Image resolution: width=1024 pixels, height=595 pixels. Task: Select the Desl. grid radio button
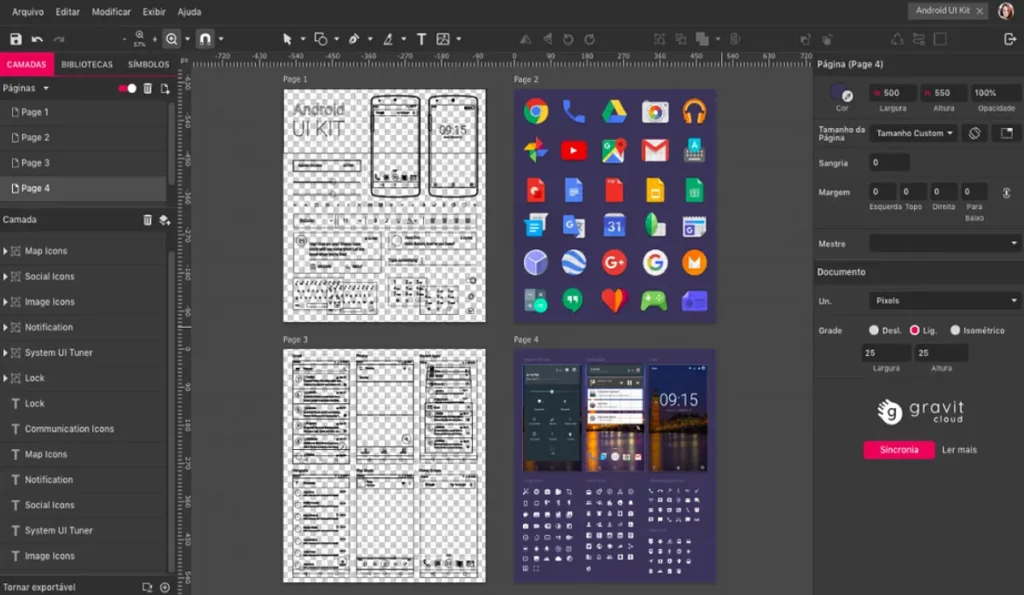point(874,330)
